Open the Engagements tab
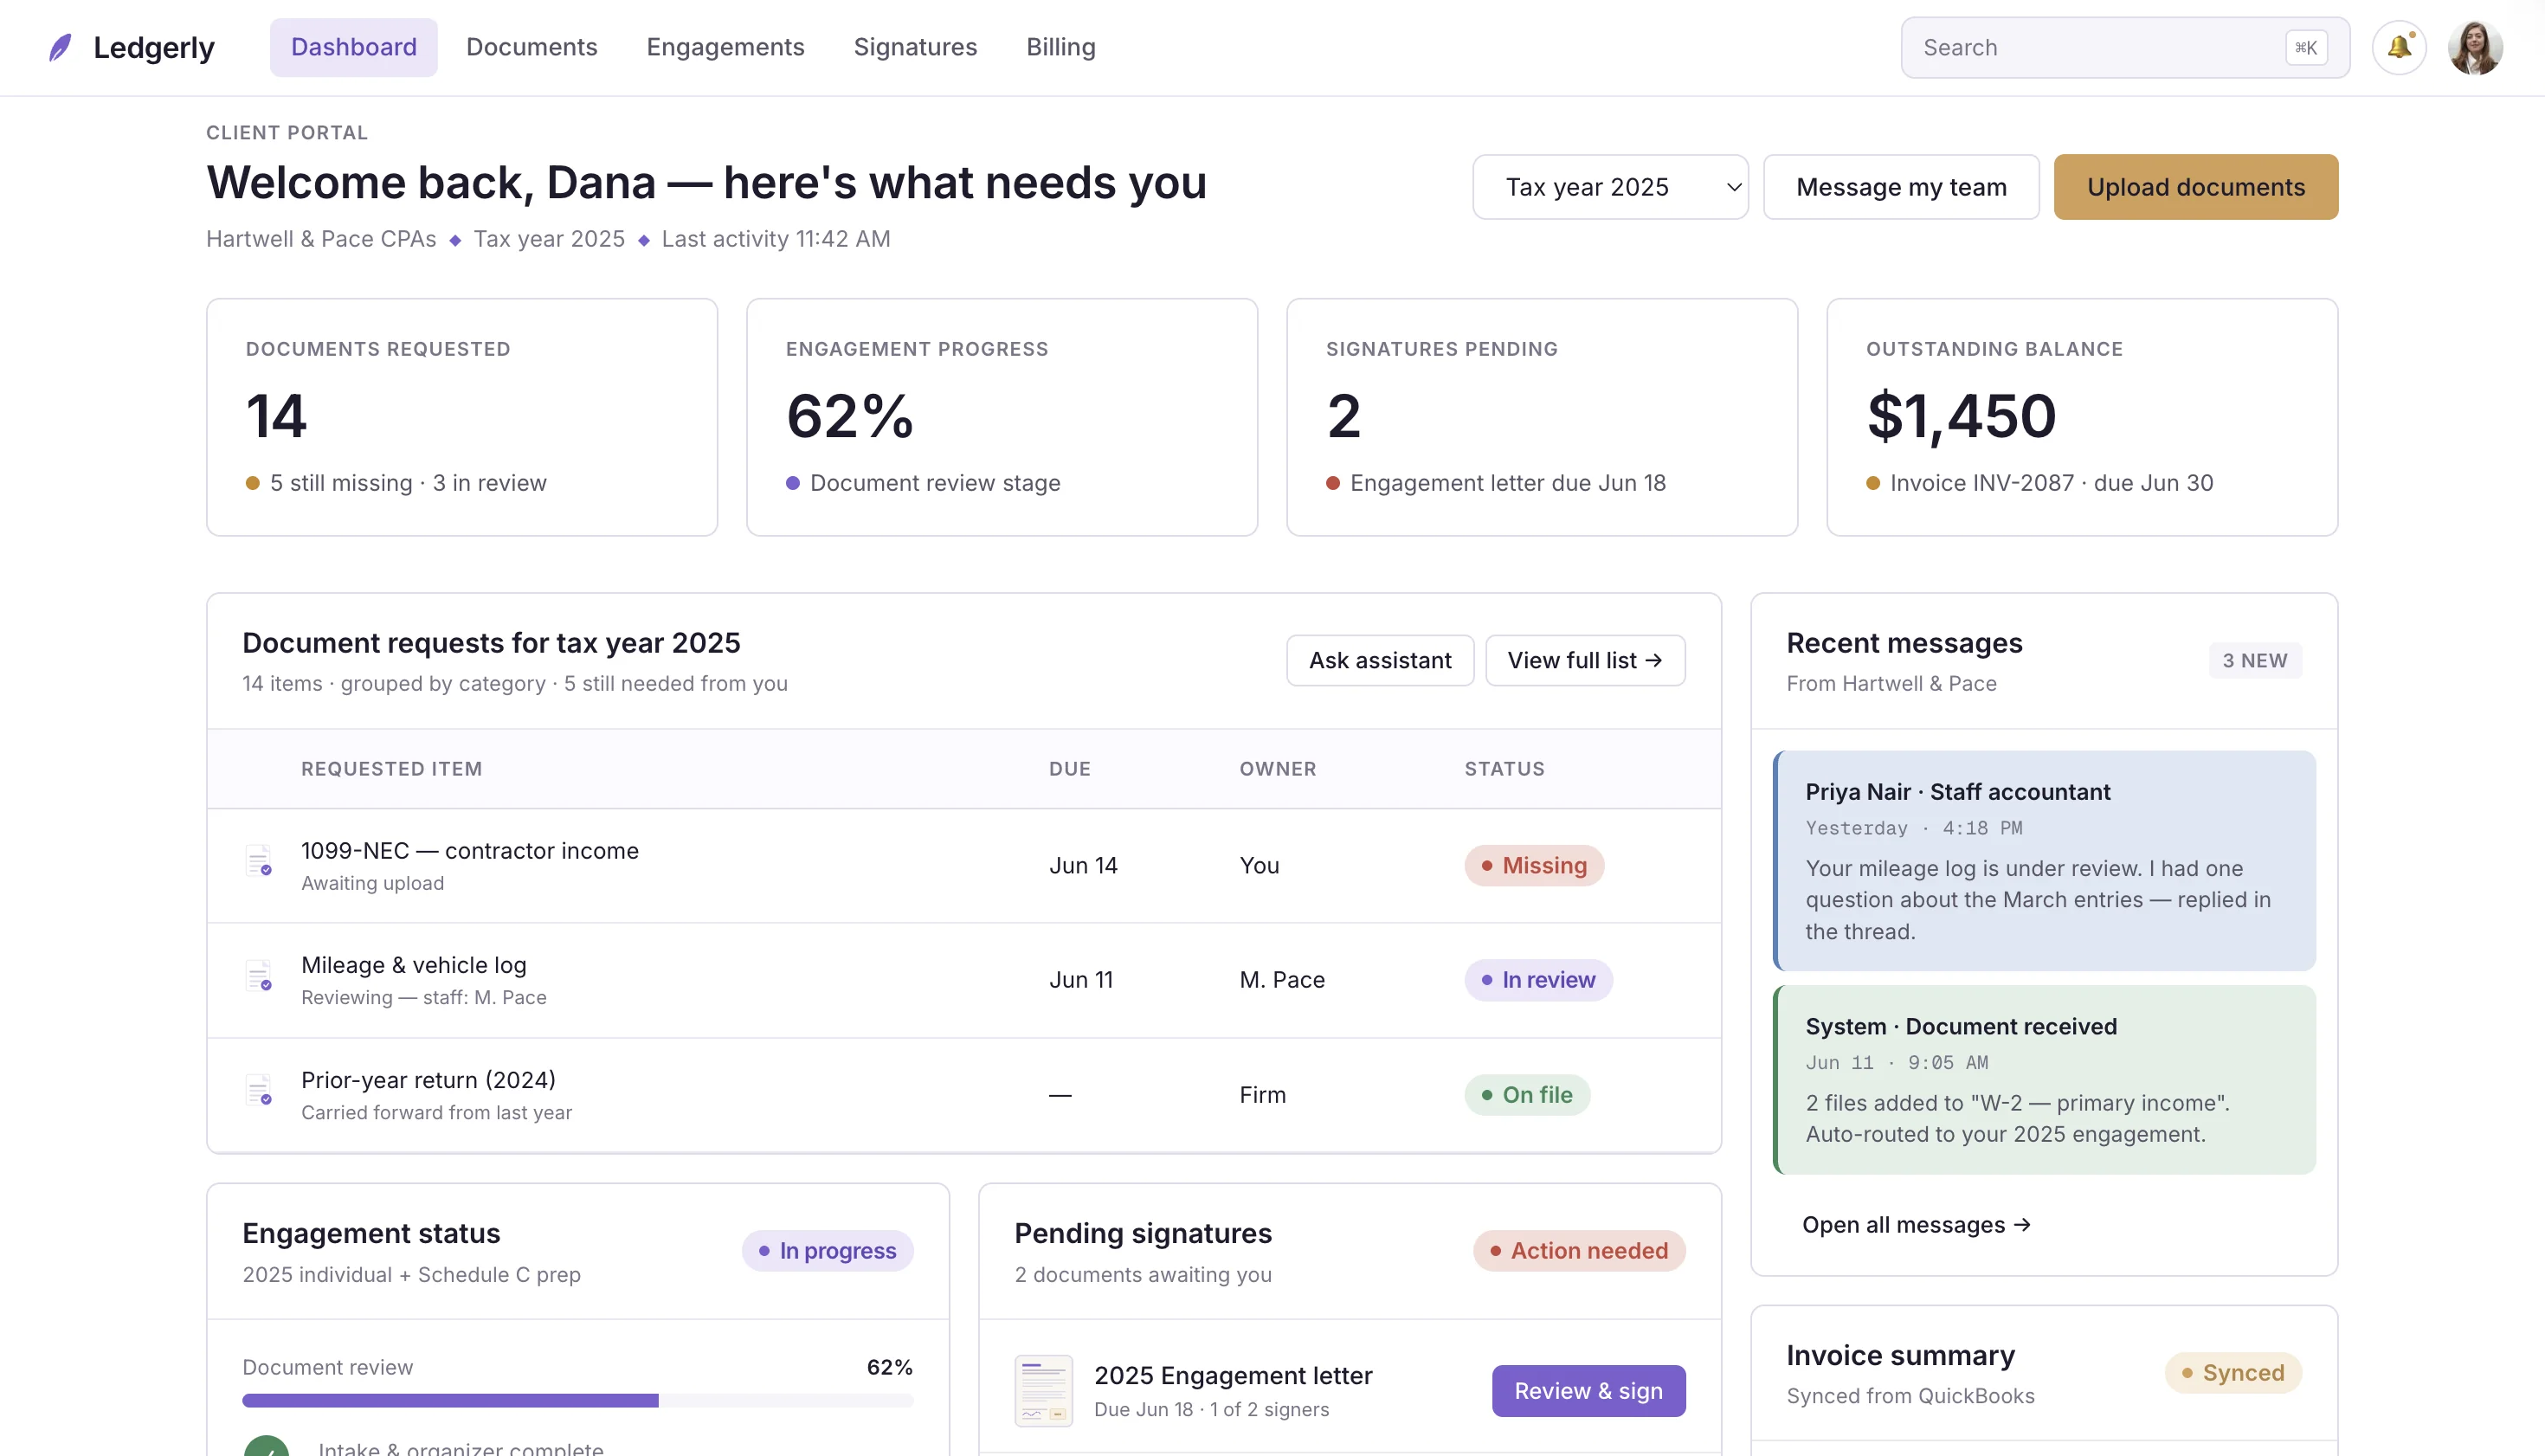Screen dimensions: 2545x1456 click(x=725, y=47)
